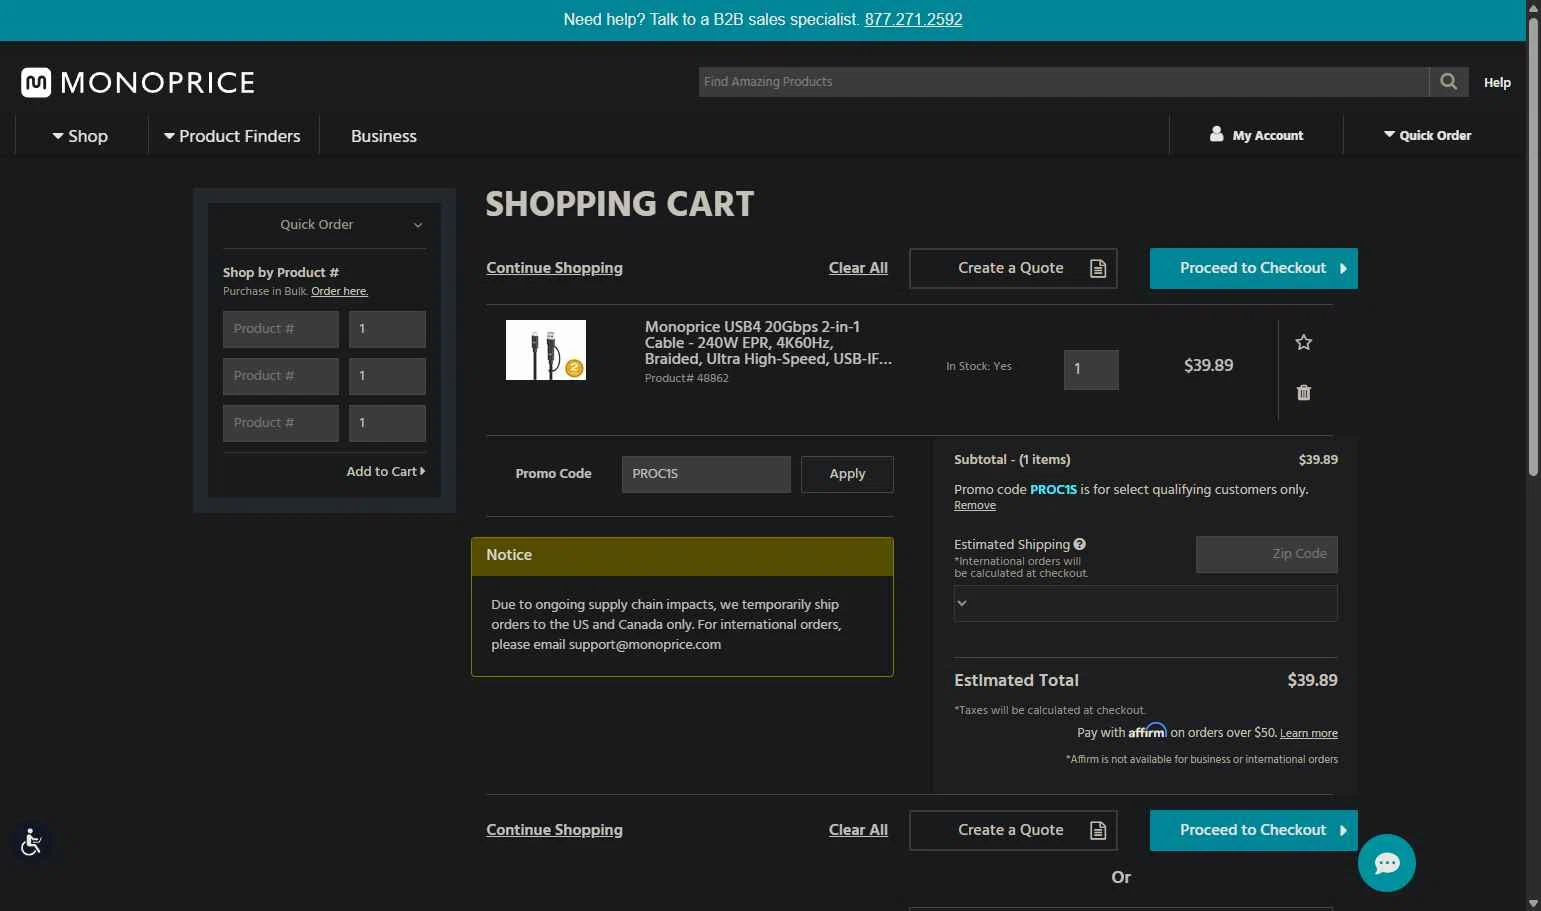Click the top Proceed to Checkout button
The height and width of the screenshot is (911, 1541).
1253,268
